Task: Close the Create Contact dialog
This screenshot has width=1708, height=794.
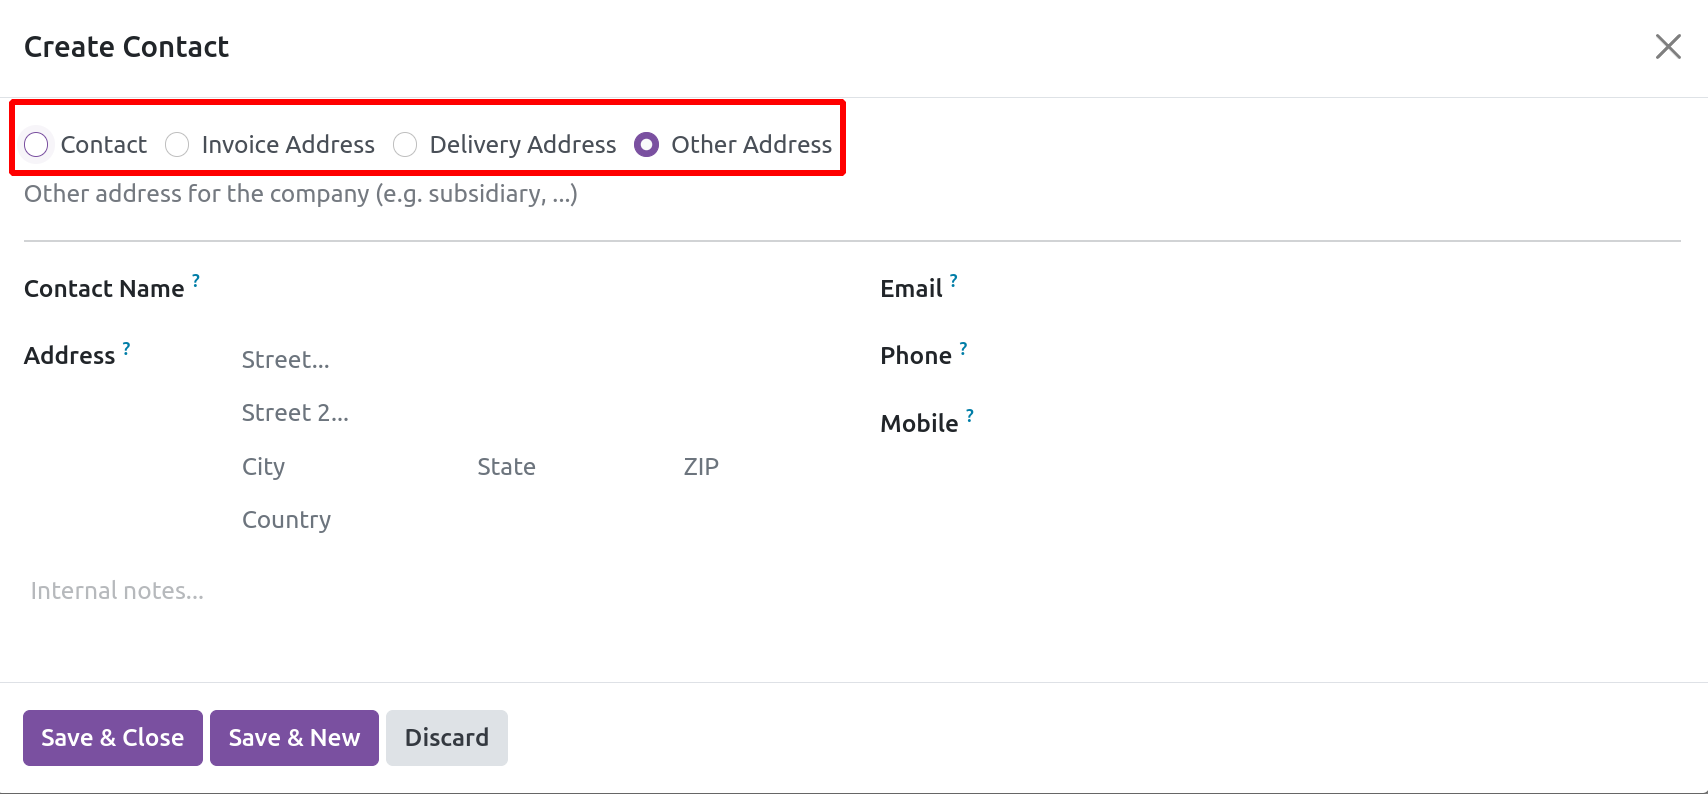Action: pos(1667,47)
